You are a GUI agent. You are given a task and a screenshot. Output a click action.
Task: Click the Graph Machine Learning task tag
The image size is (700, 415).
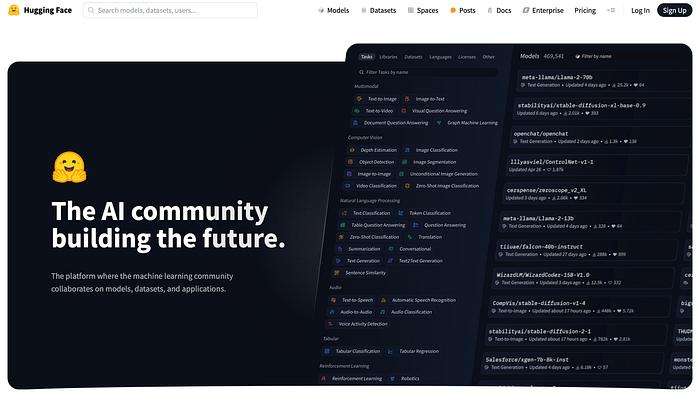[467, 123]
